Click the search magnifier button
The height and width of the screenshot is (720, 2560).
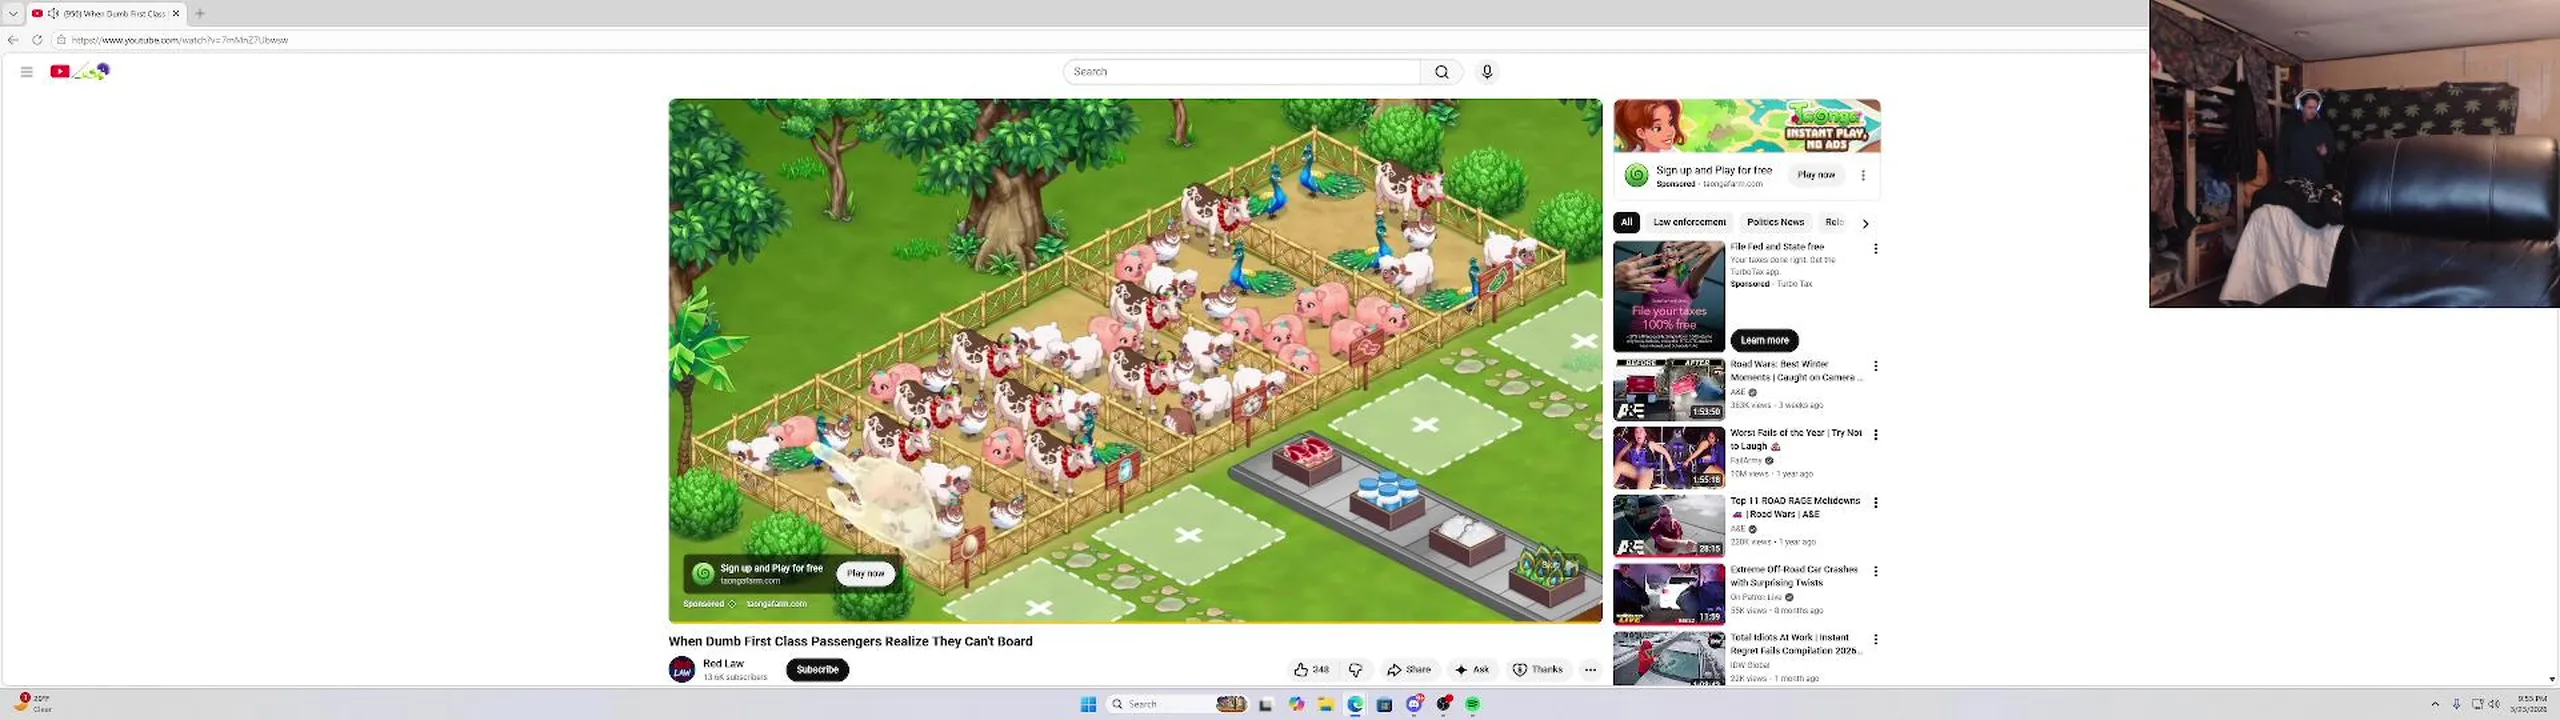[1441, 72]
